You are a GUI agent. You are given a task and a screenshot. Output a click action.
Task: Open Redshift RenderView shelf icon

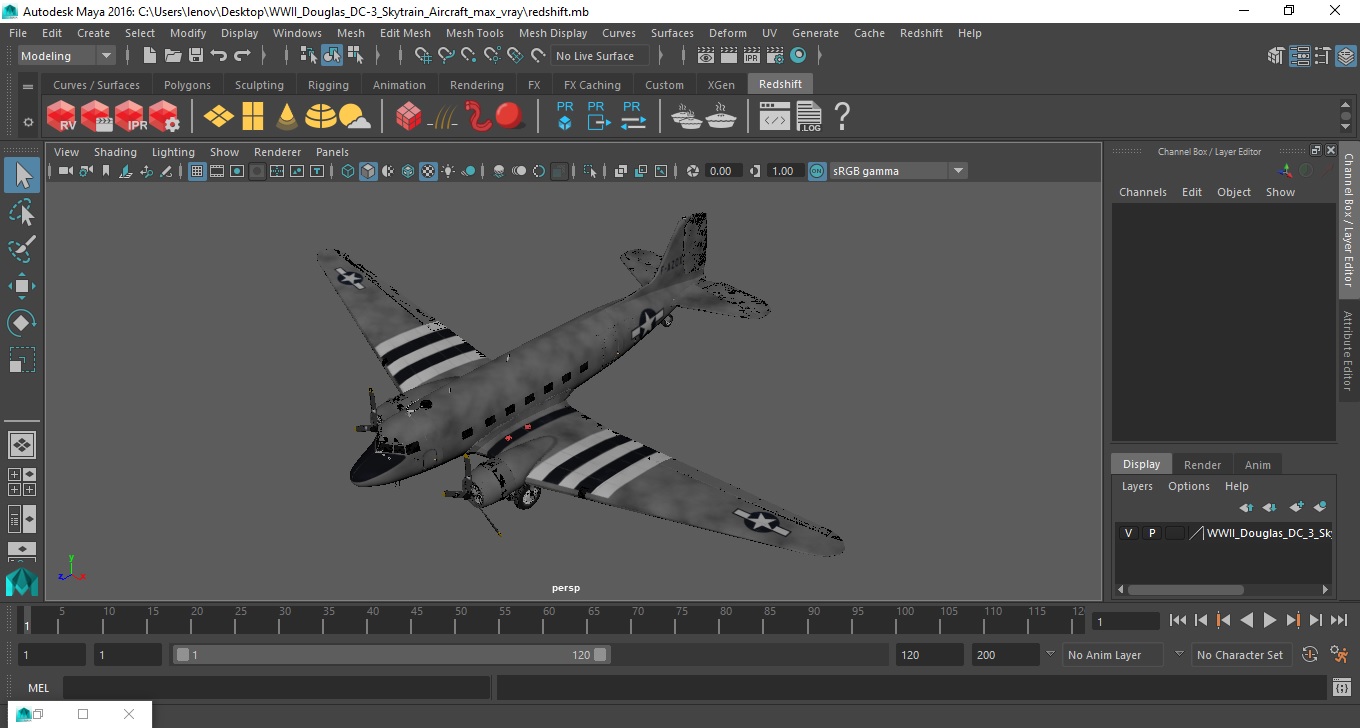pyautogui.click(x=62, y=116)
